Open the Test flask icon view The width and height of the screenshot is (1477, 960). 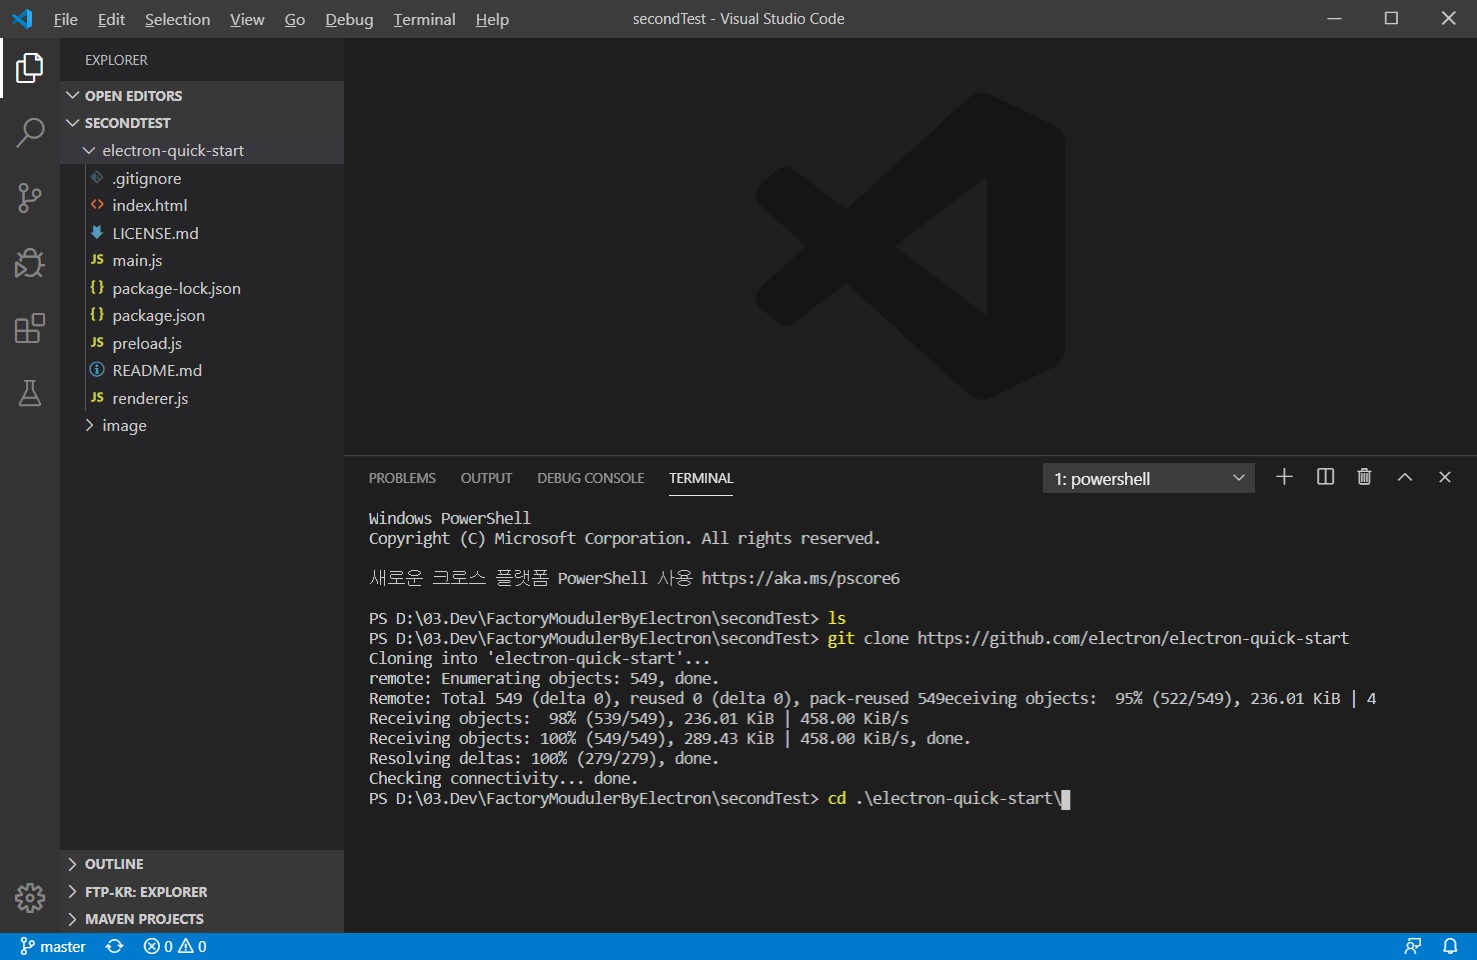pyautogui.click(x=30, y=393)
